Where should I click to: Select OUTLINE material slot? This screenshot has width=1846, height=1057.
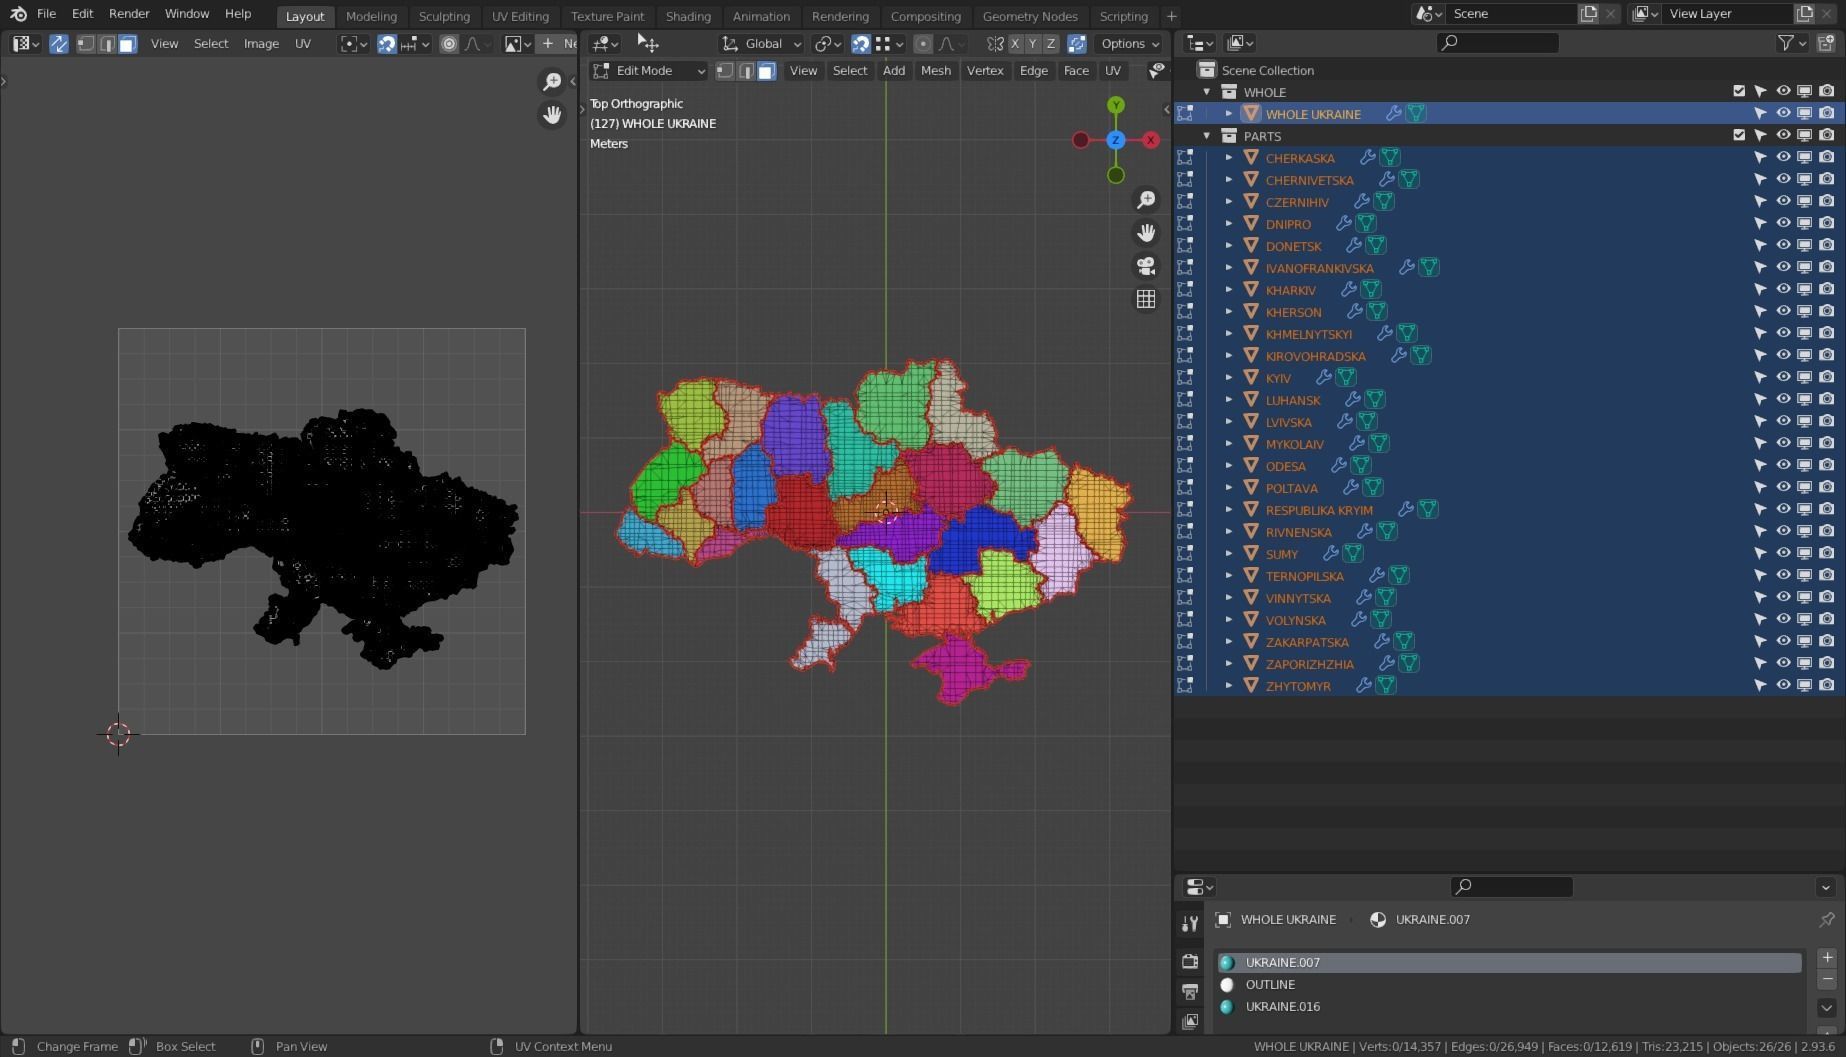(1509, 985)
